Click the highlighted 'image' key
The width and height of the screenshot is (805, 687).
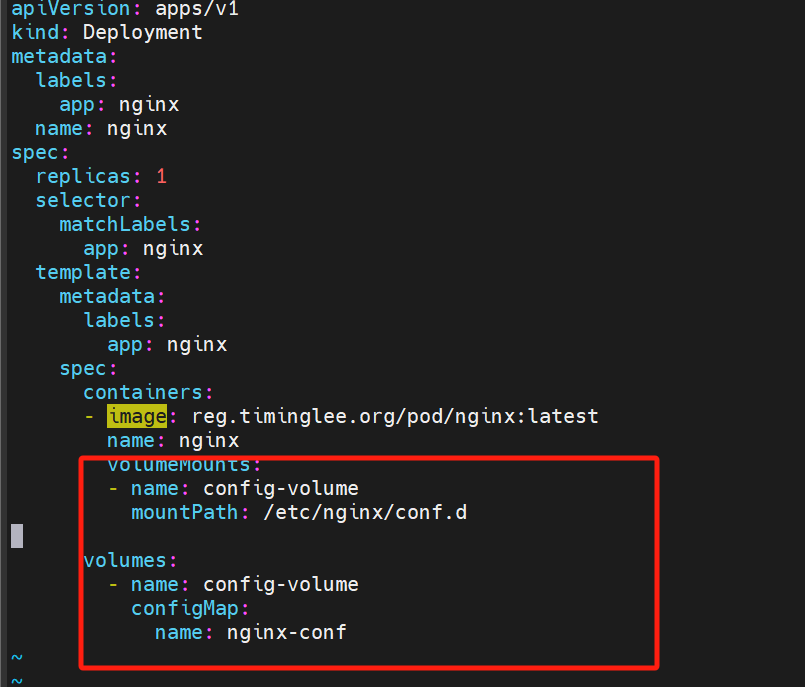[x=137, y=416]
